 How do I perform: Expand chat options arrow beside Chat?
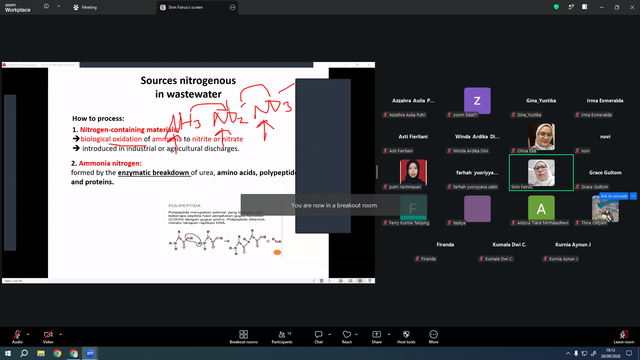pyautogui.click(x=329, y=334)
